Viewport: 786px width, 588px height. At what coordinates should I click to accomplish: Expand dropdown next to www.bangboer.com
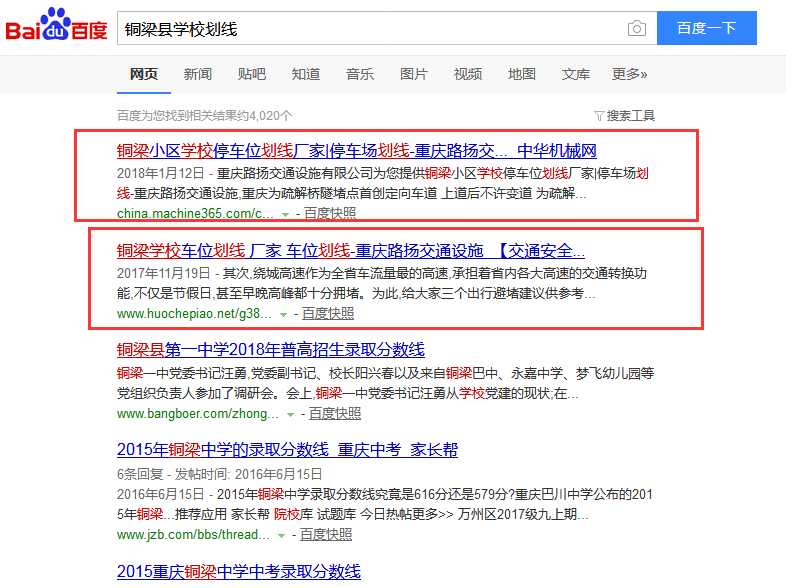coord(290,415)
